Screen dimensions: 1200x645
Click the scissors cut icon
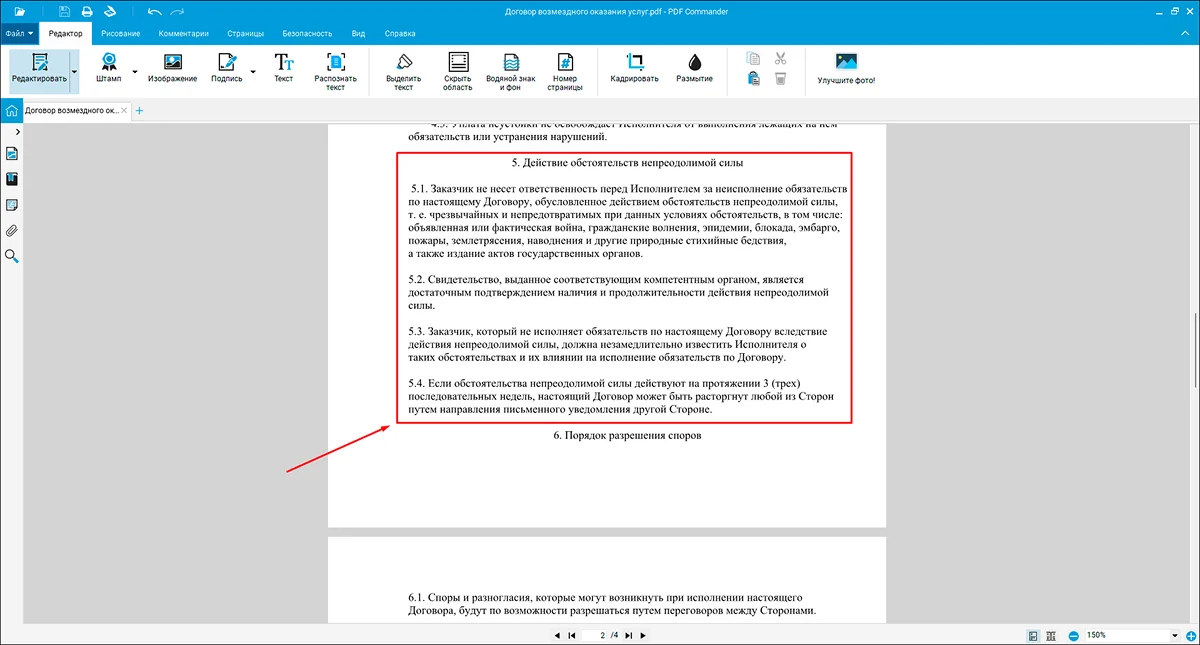tap(781, 59)
